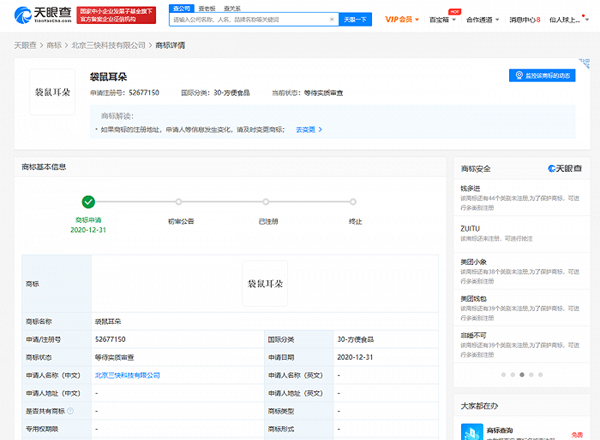600x440 pixels.
Task: Click the 商标查询 service icon
Action: click(x=472, y=432)
